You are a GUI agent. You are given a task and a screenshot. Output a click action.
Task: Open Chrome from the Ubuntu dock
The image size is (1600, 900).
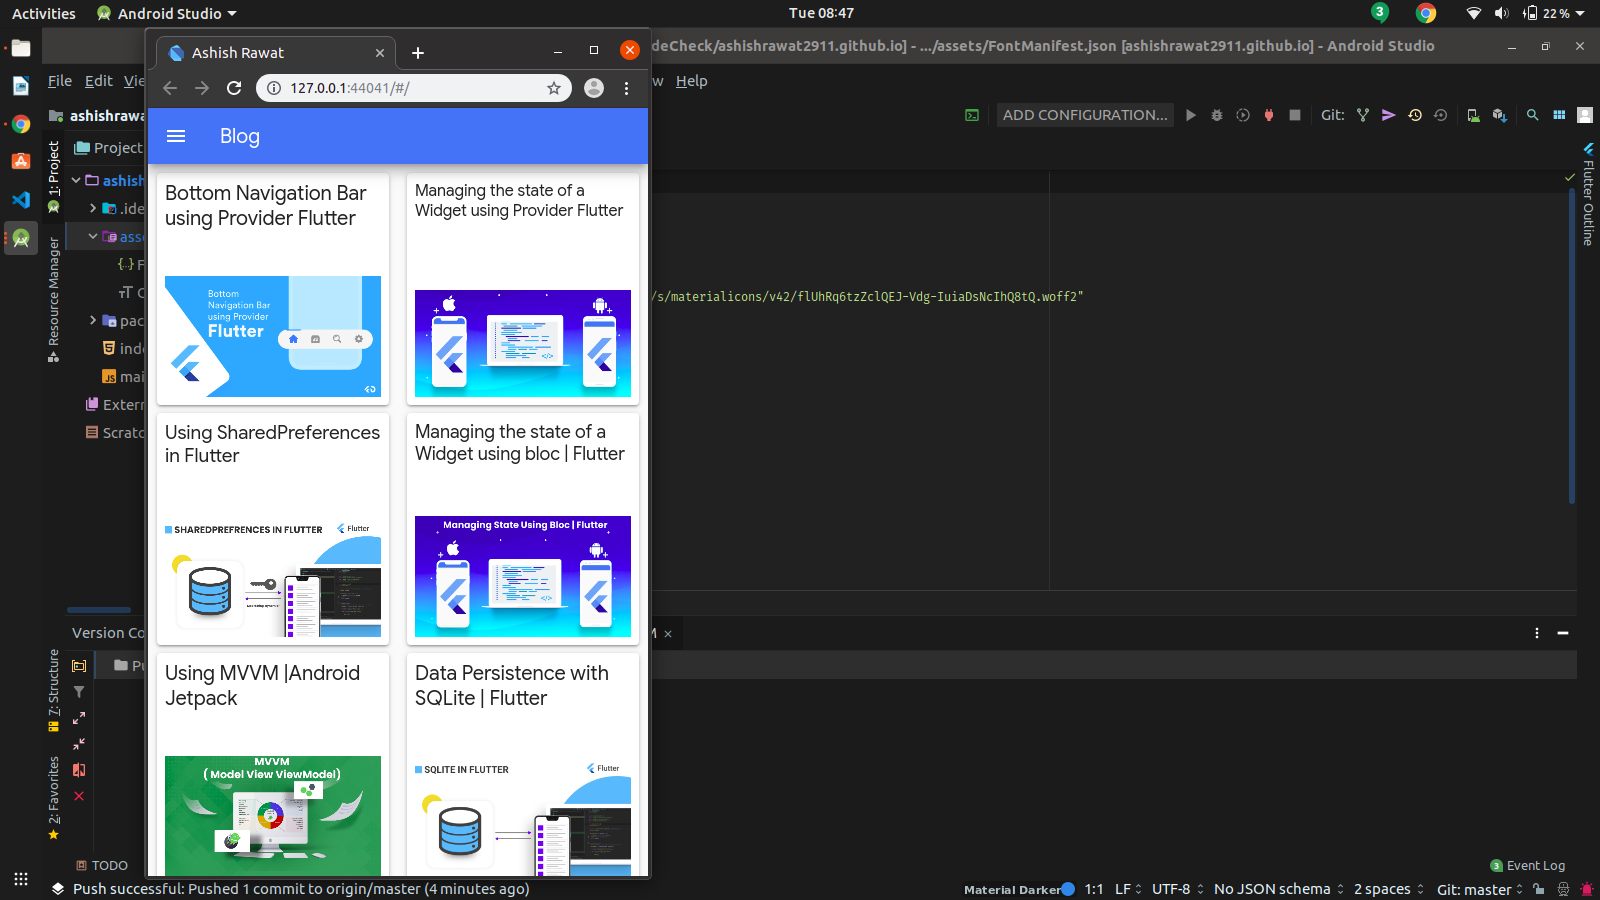tap(21, 124)
